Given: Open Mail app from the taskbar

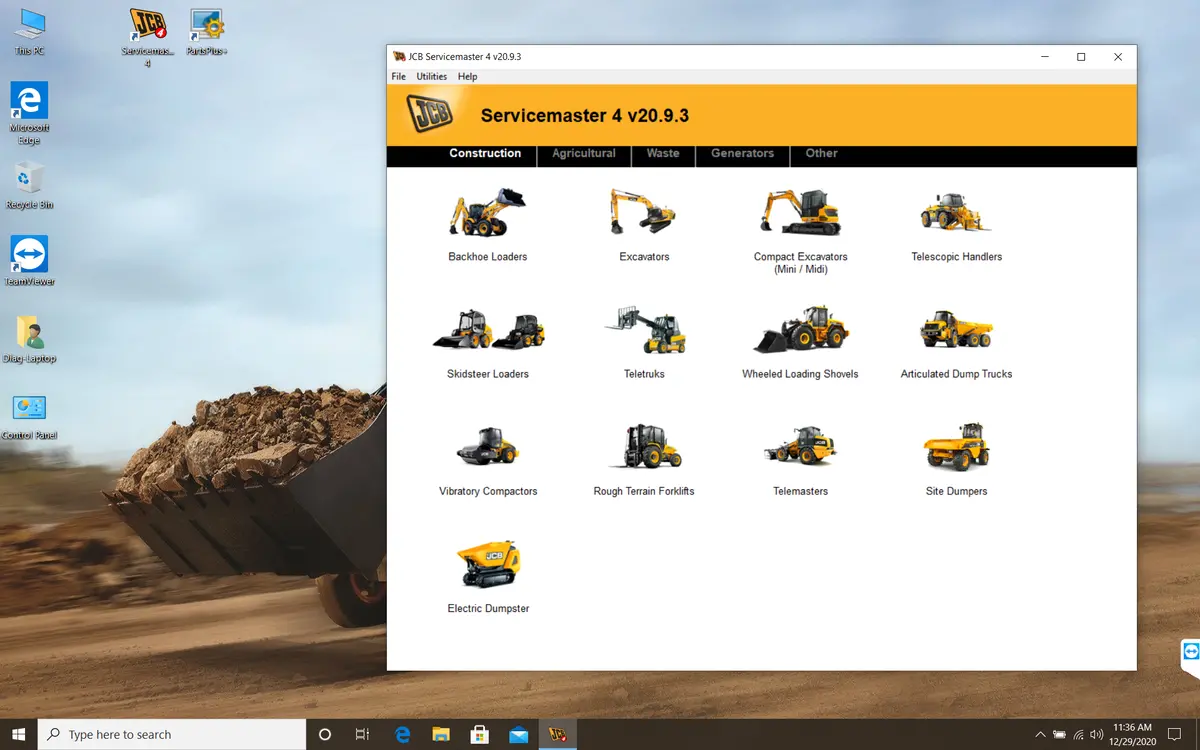Looking at the screenshot, I should point(518,734).
